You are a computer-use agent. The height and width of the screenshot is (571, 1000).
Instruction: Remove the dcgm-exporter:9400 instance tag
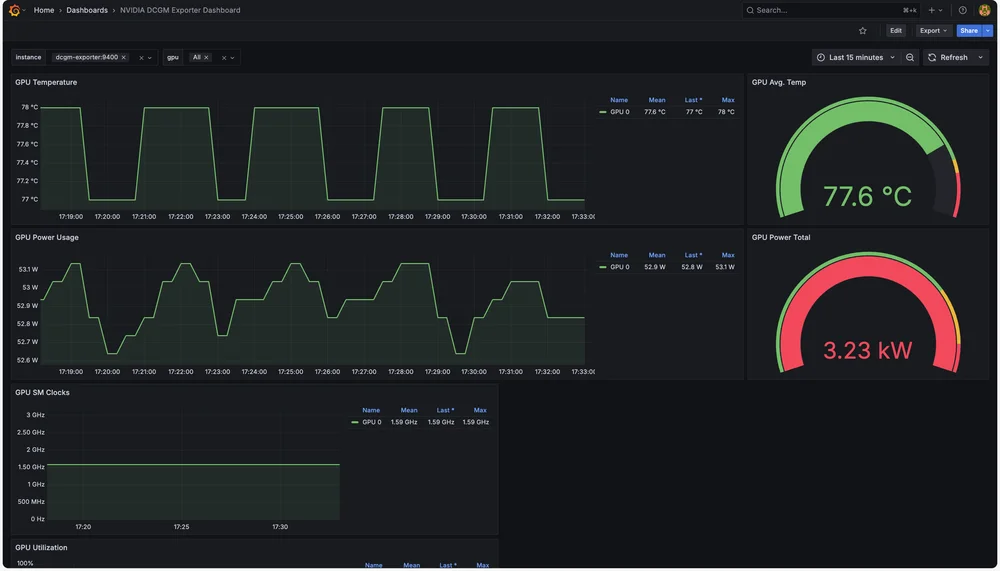[x=124, y=58]
